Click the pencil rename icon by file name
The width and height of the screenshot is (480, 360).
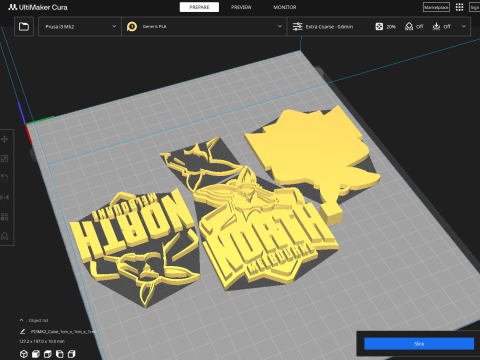click(x=23, y=331)
